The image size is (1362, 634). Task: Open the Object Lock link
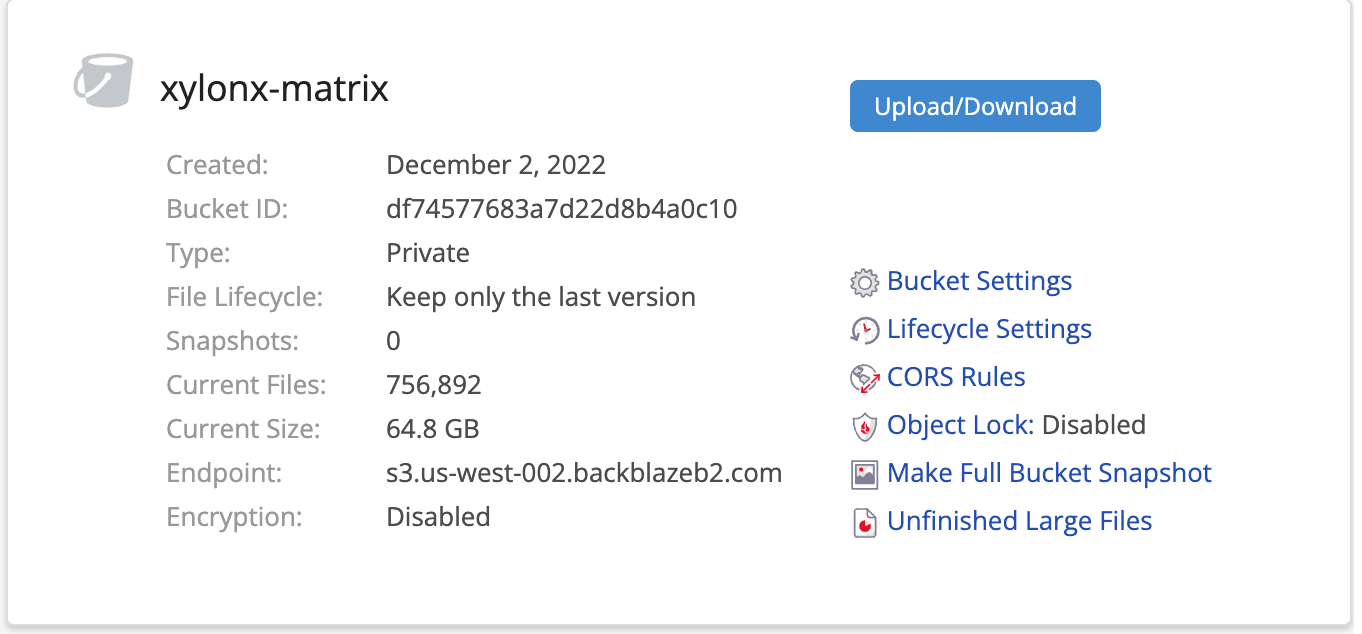pos(960,425)
